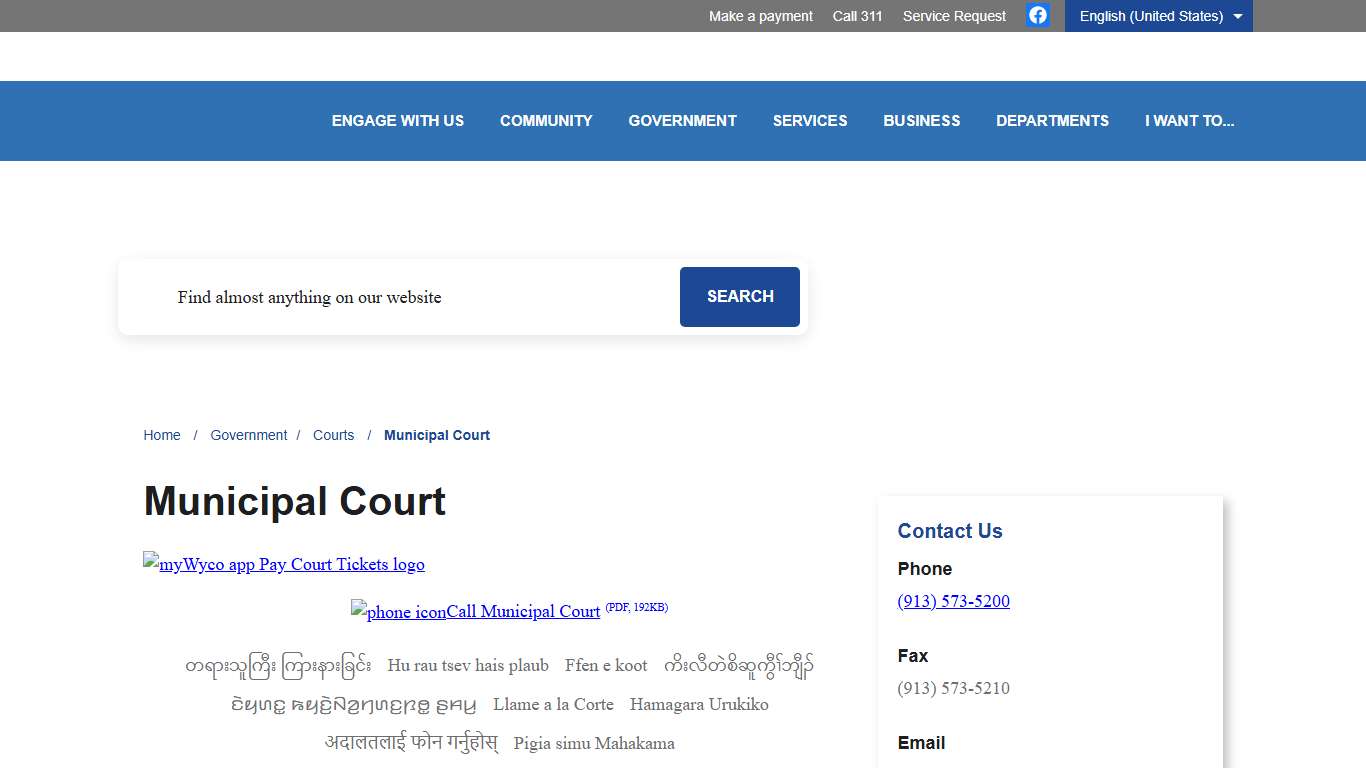Go to Courts breadcrumb link
The image size is (1366, 768).
coord(333,435)
